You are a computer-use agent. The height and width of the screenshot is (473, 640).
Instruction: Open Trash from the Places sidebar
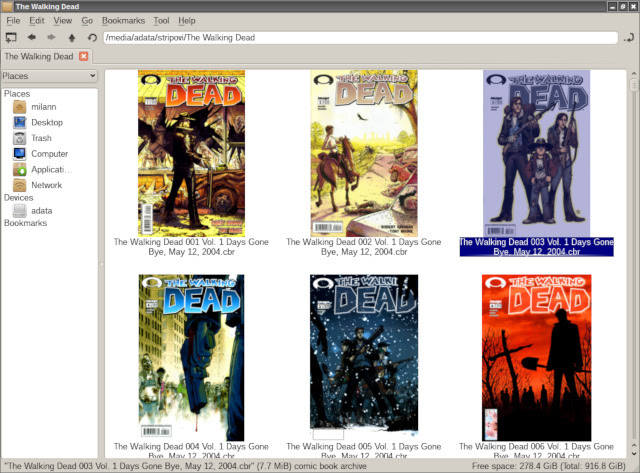click(40, 138)
